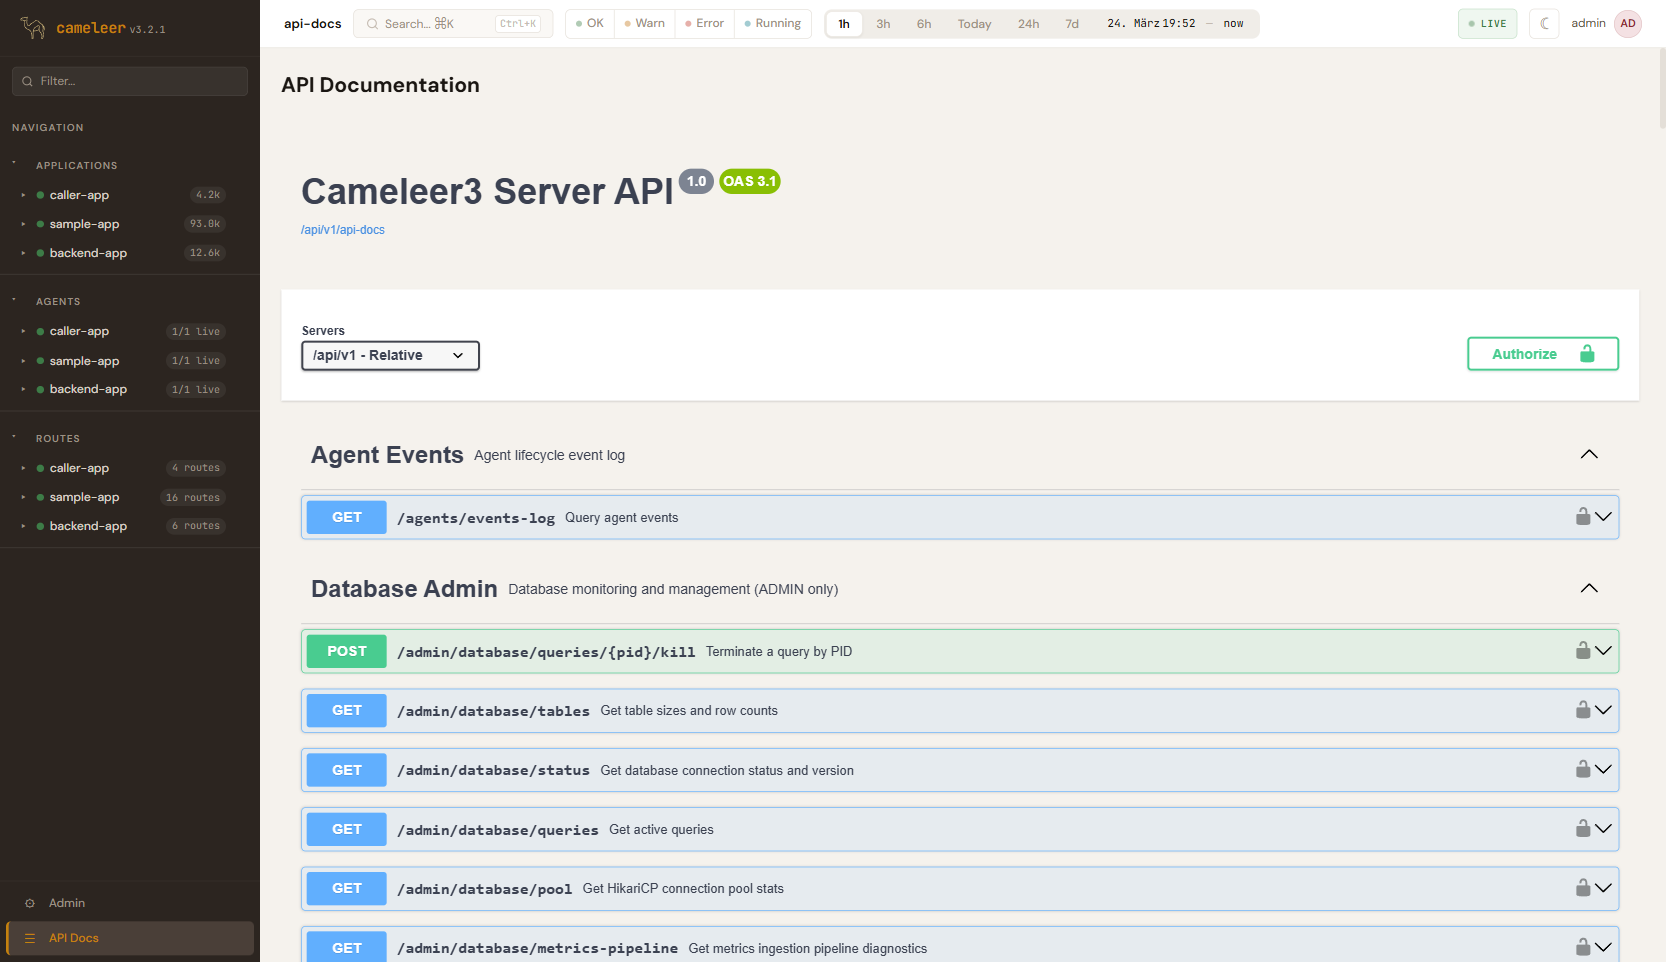Click the Authorize button

click(x=1542, y=354)
